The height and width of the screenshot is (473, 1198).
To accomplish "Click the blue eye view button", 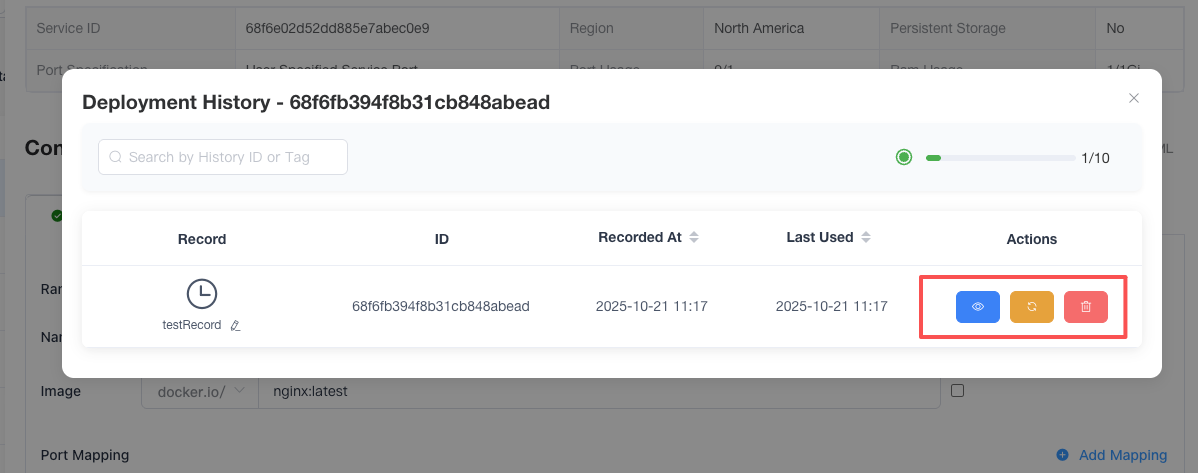I will [x=978, y=307].
